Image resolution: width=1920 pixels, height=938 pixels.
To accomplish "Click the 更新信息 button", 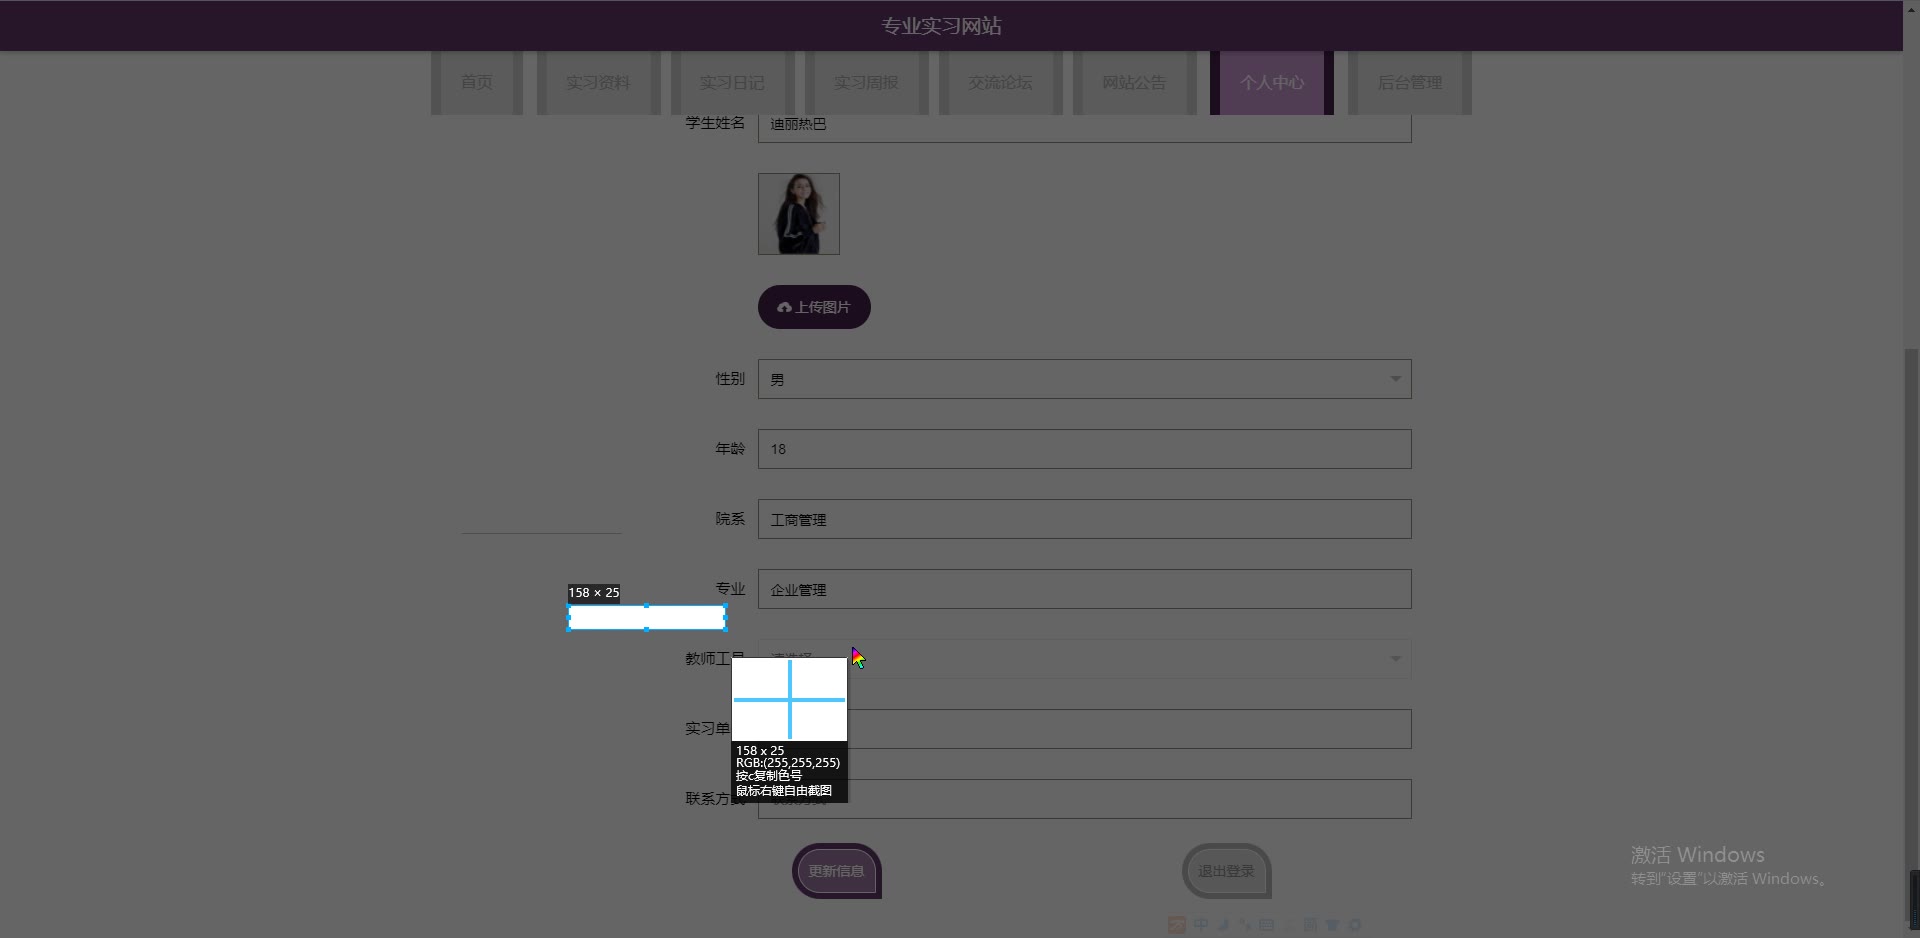I will click(x=837, y=871).
